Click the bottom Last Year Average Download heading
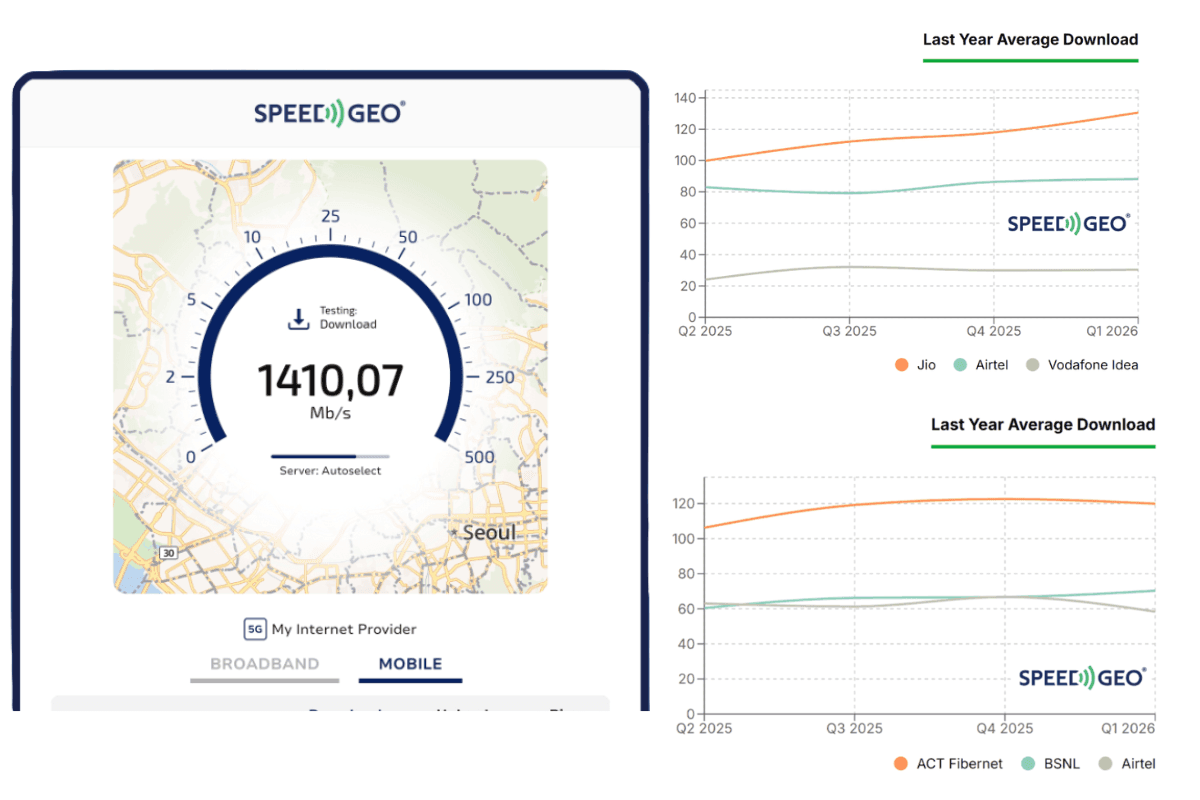This screenshot has height=800, width=1200. pos(1043,425)
